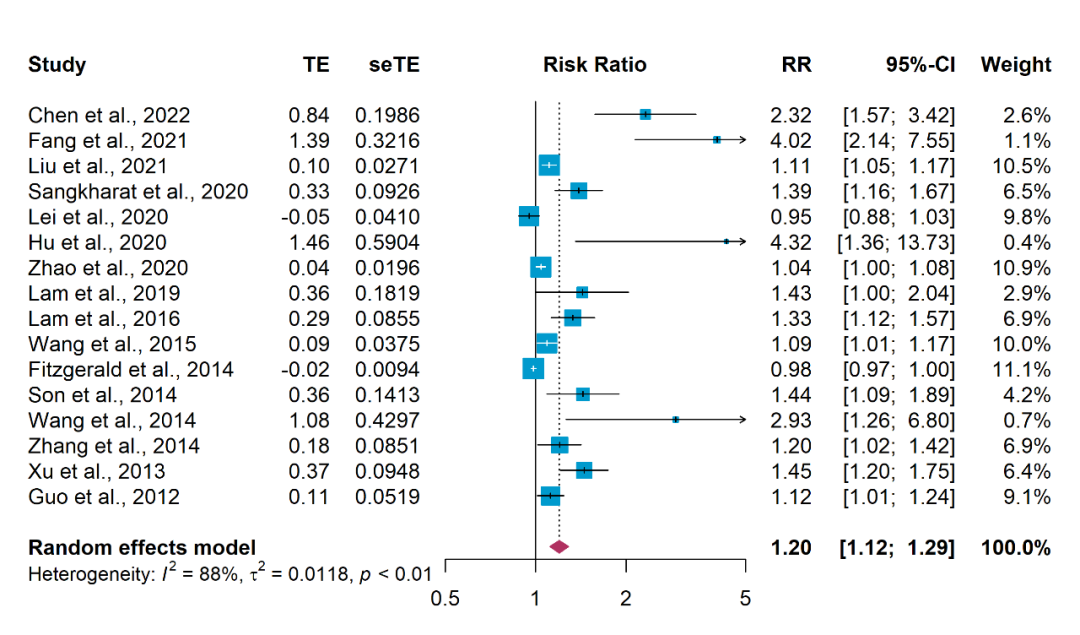The height and width of the screenshot is (635, 1080).
Task: Click the Risk Ratio plot heading
Action: (x=595, y=66)
